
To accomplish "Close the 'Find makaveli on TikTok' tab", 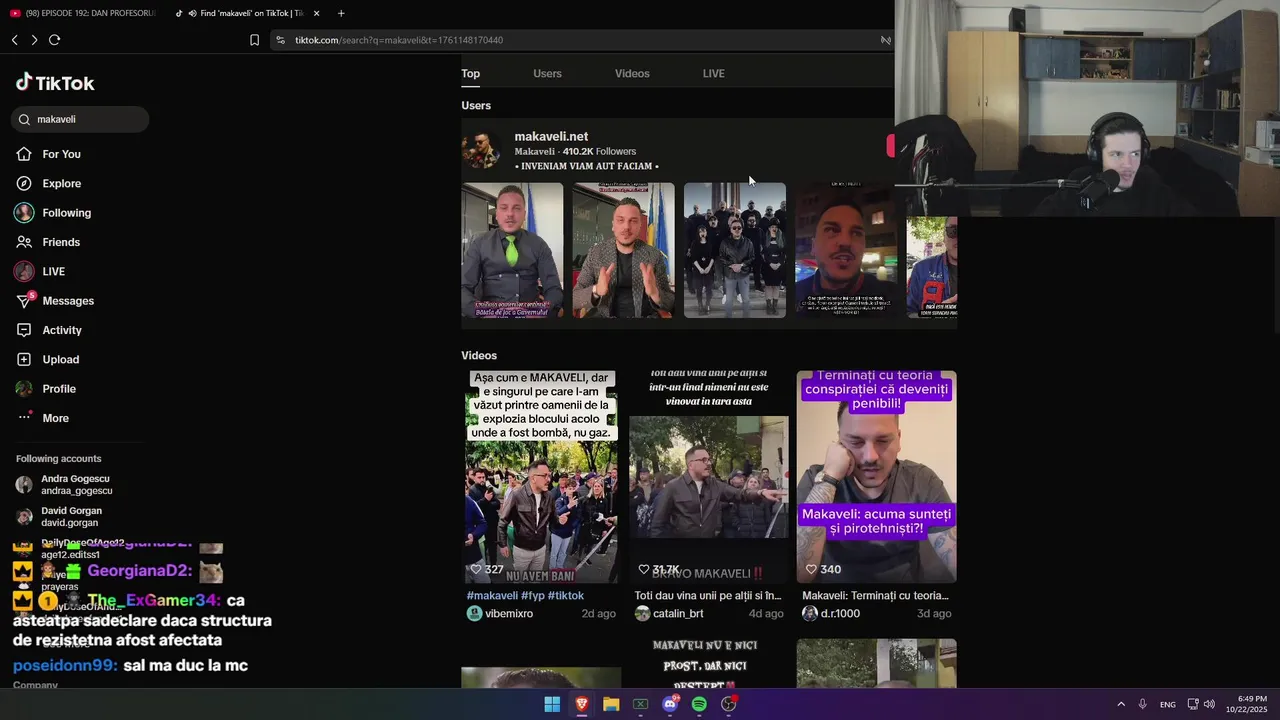I will tap(316, 13).
